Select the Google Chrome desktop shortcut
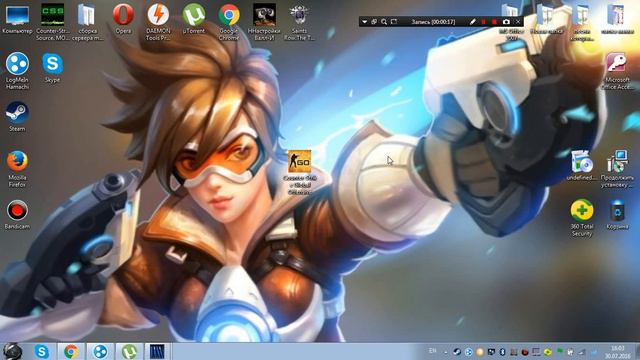The image size is (640, 360). point(229,22)
